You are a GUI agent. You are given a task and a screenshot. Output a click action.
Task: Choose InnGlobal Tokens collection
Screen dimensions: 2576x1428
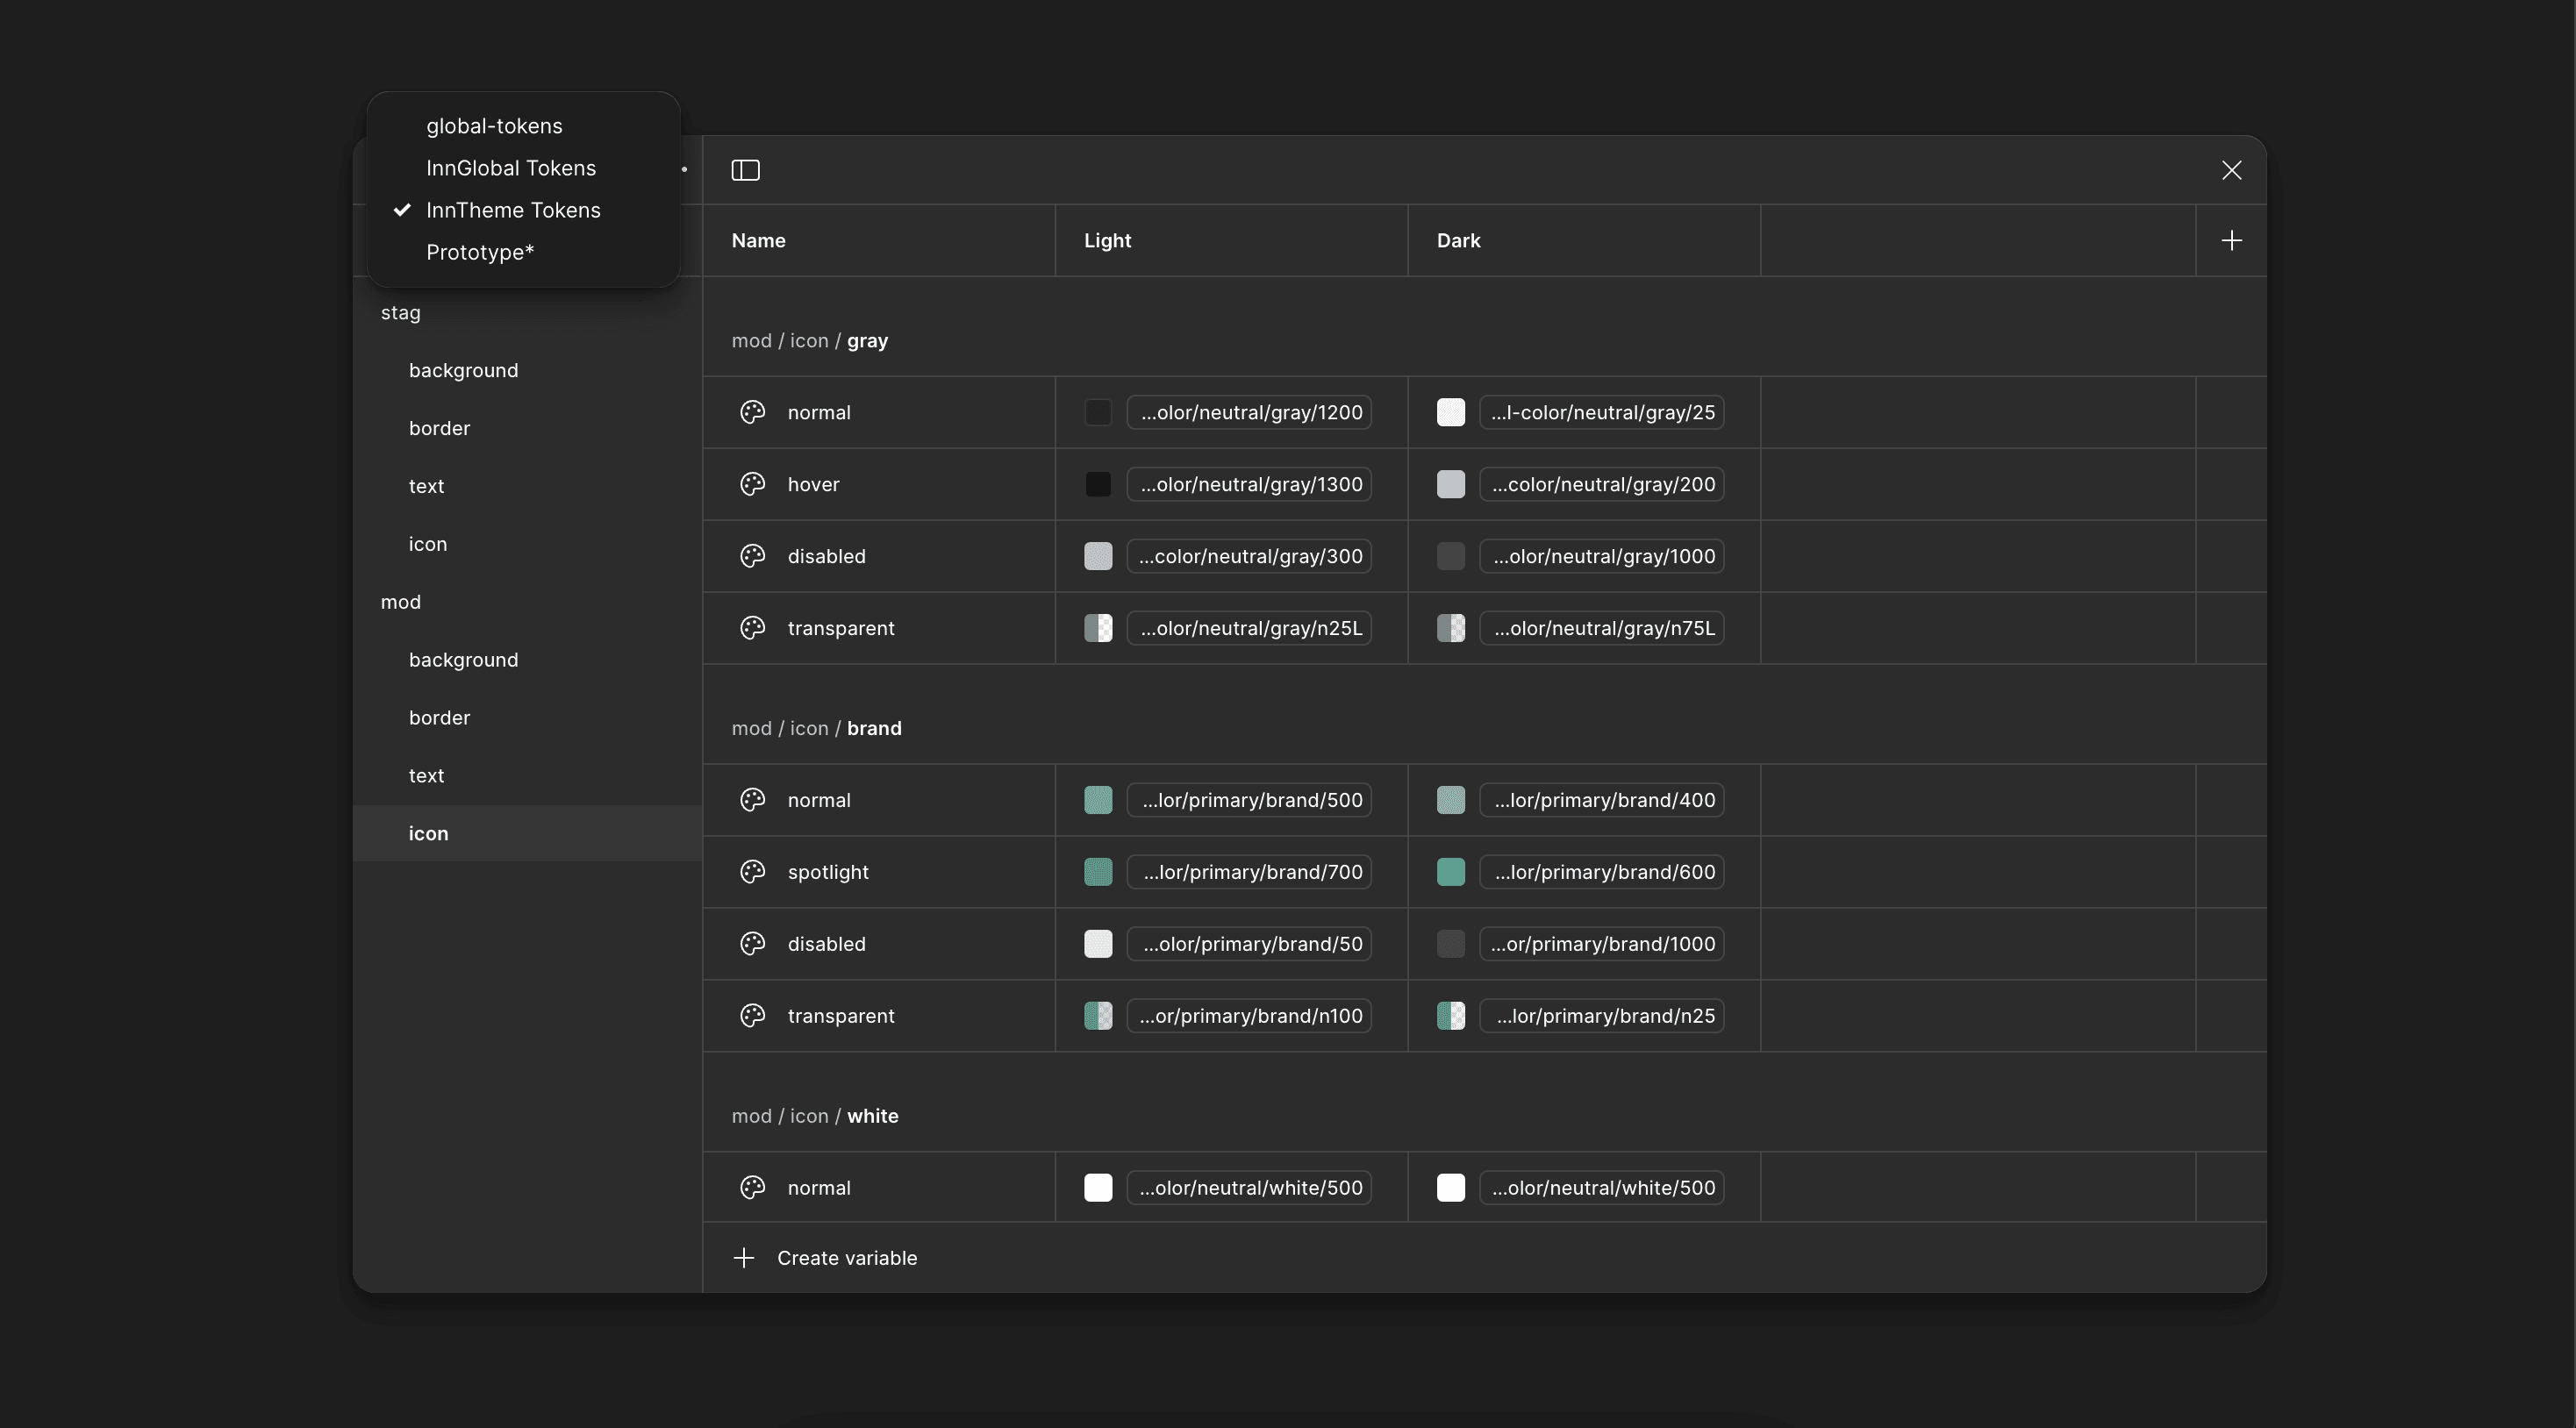click(510, 168)
